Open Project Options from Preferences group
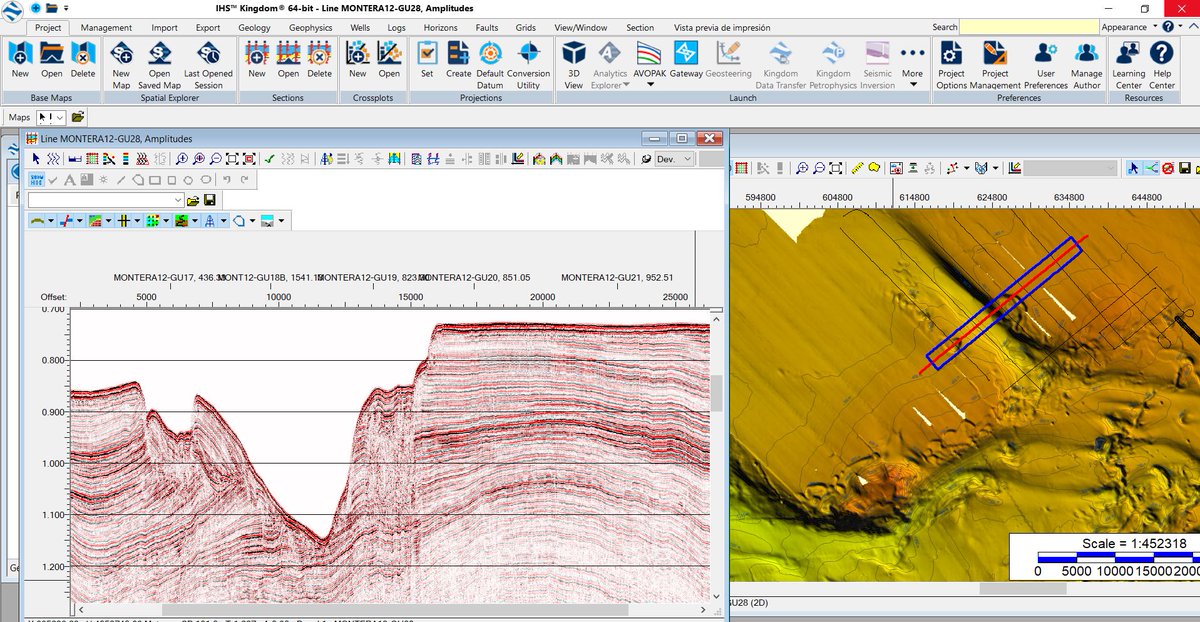 [951, 67]
